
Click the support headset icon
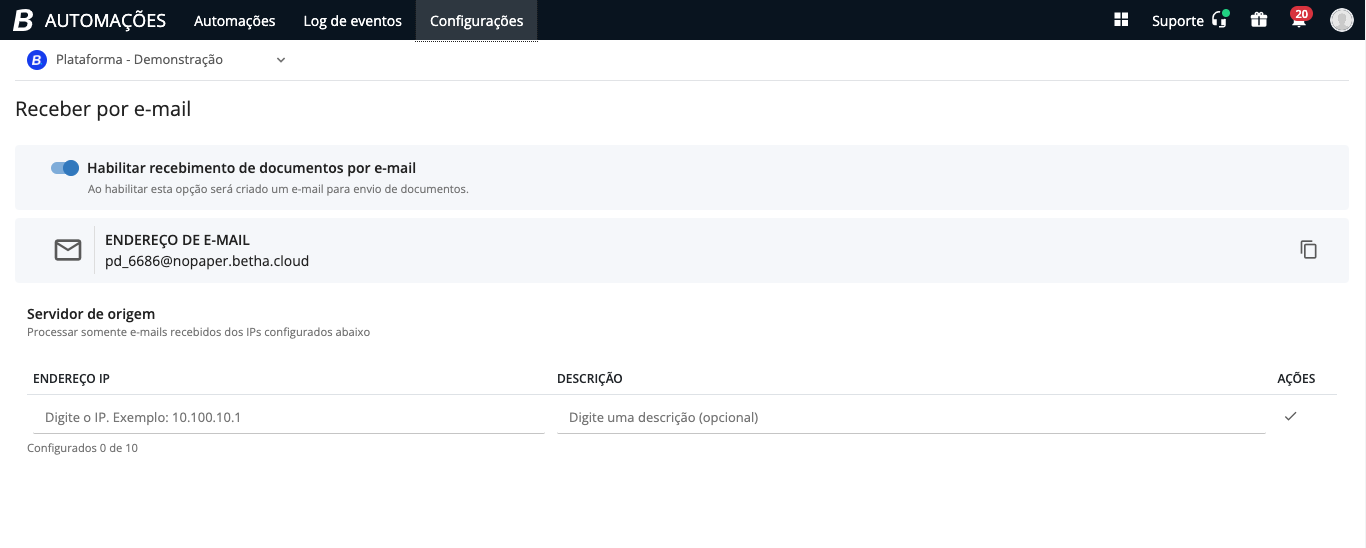coord(1219,20)
